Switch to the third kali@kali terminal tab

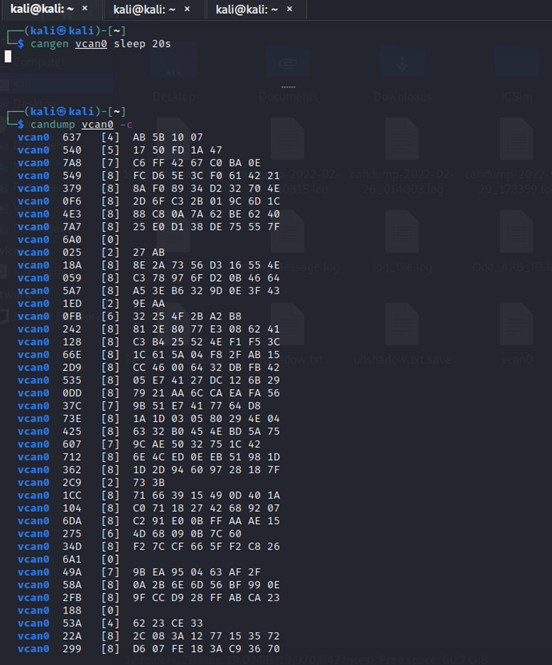pos(246,9)
